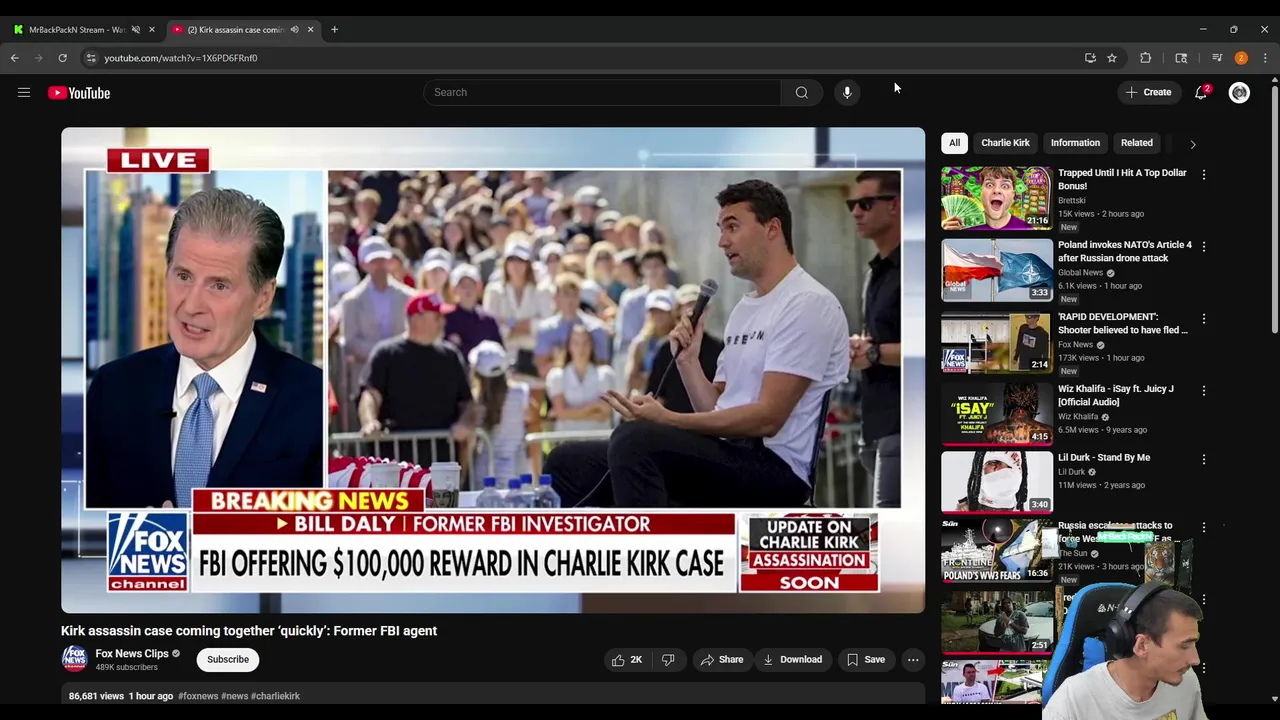Screen dimensions: 1280x720
Task: Show next filter chips with right arrow
Action: coord(1192,144)
